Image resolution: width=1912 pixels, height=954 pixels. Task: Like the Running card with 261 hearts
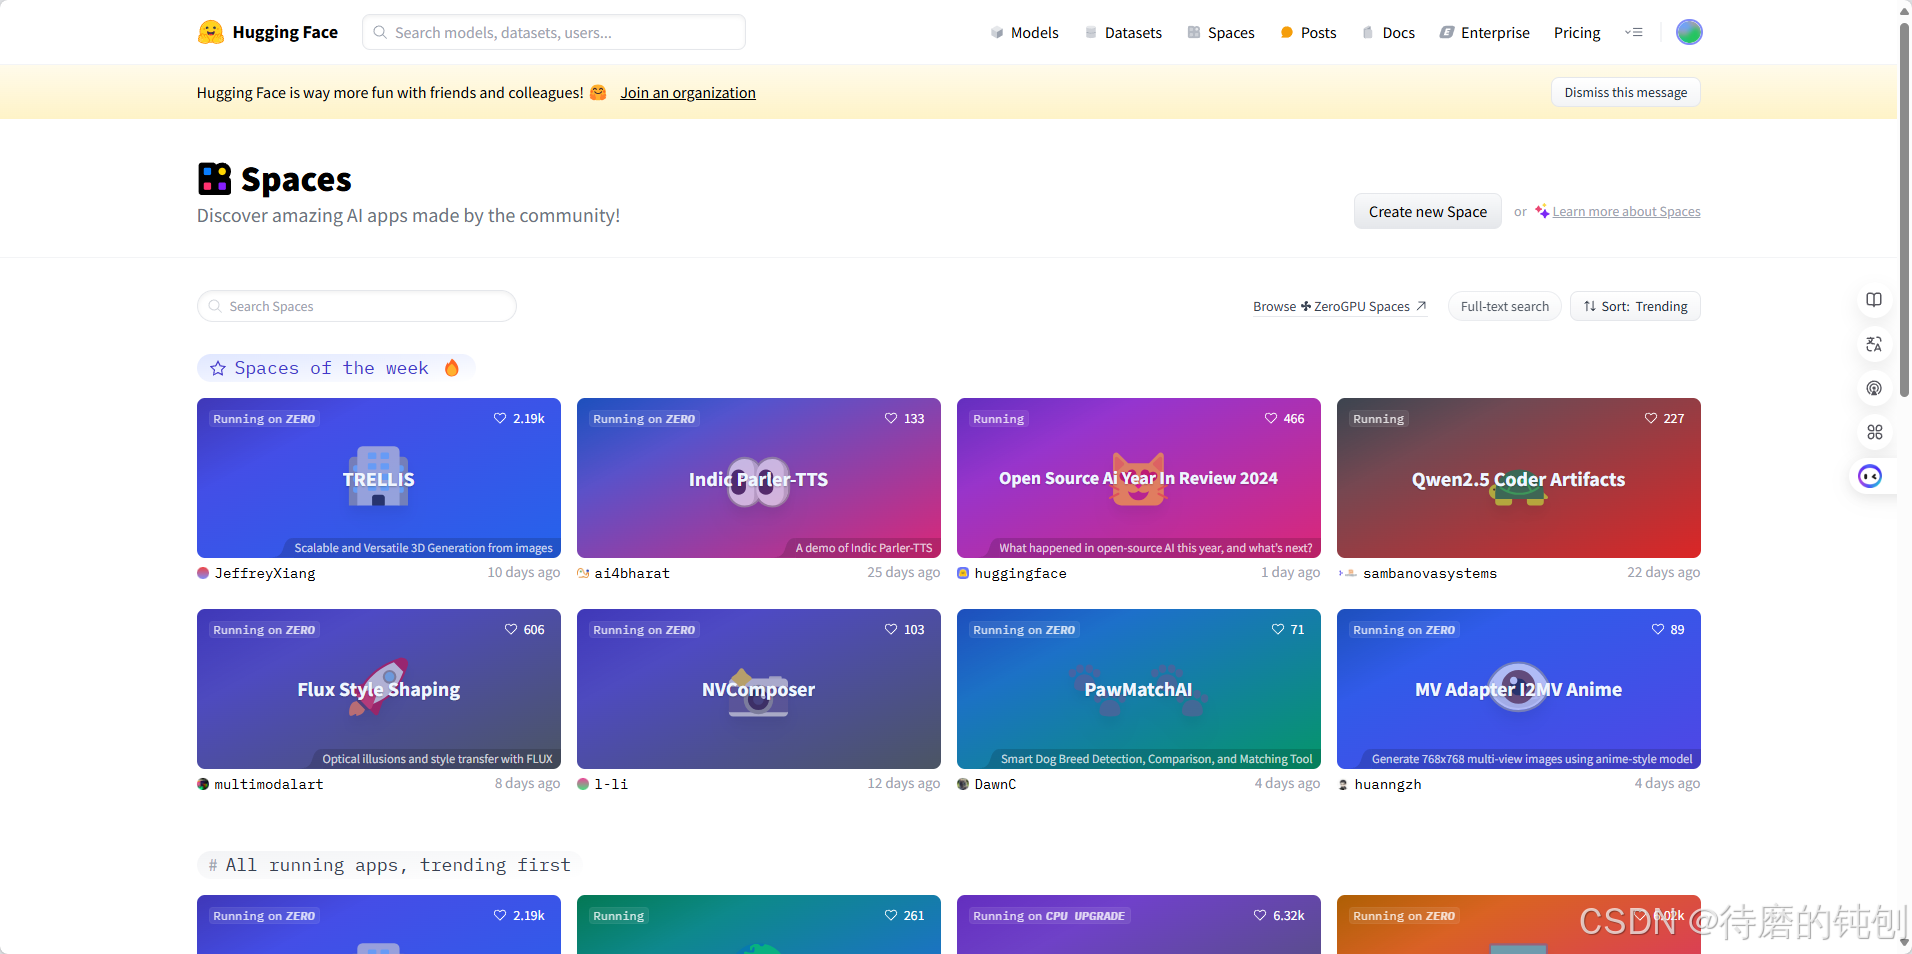[891, 916]
